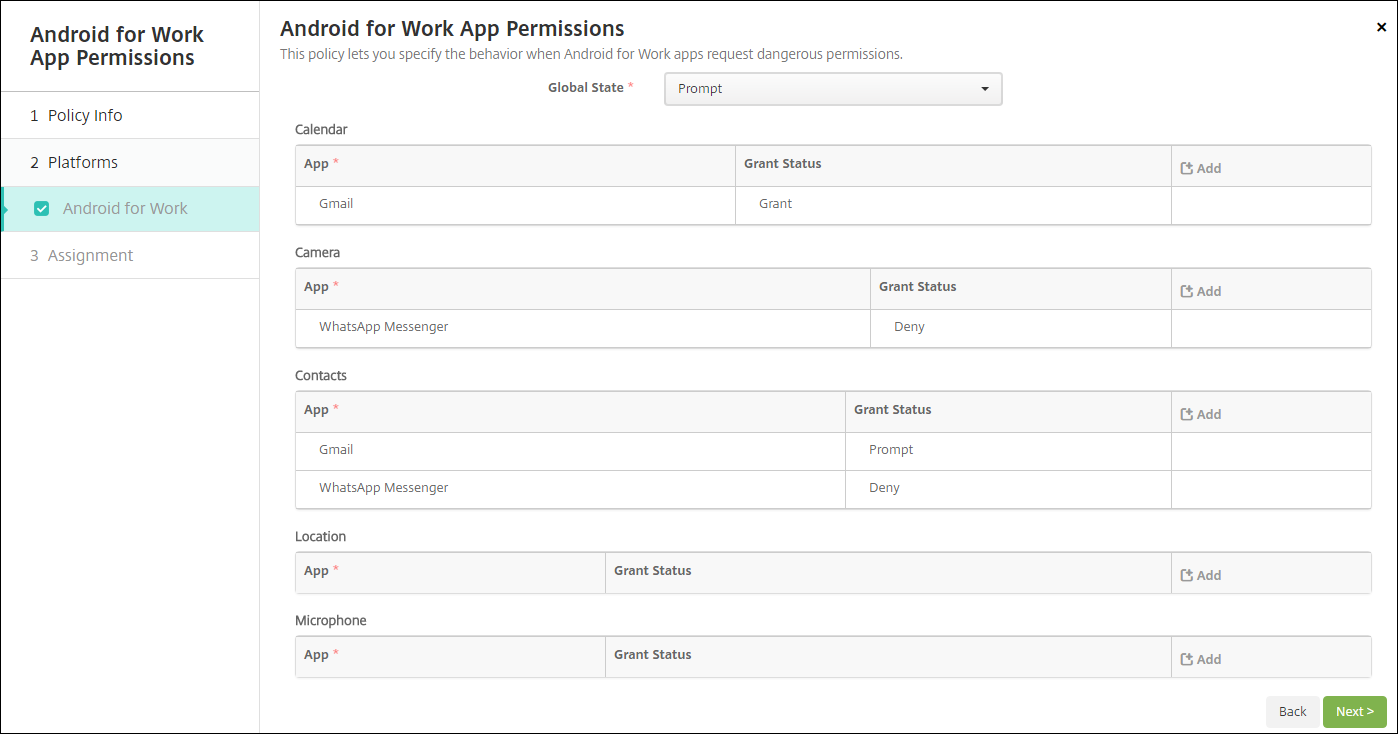Image resolution: width=1398 pixels, height=734 pixels.
Task: Click the Add icon in the Microphone table
Action: coord(1188,659)
